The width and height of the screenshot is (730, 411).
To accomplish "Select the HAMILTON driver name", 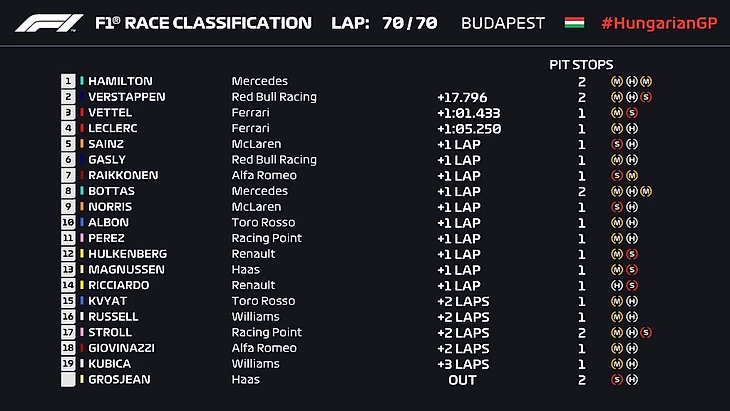I will [120, 81].
